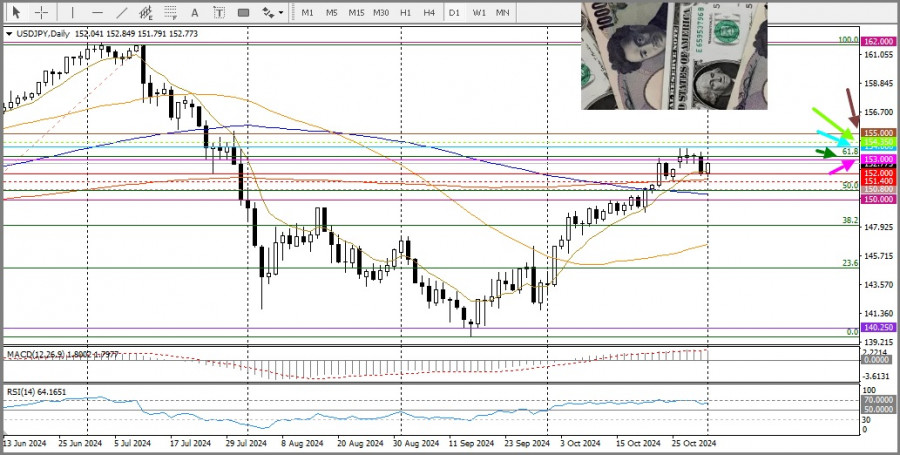The image size is (900, 455).
Task: Click the 3 Oct 2024 date label
Action: point(580,444)
